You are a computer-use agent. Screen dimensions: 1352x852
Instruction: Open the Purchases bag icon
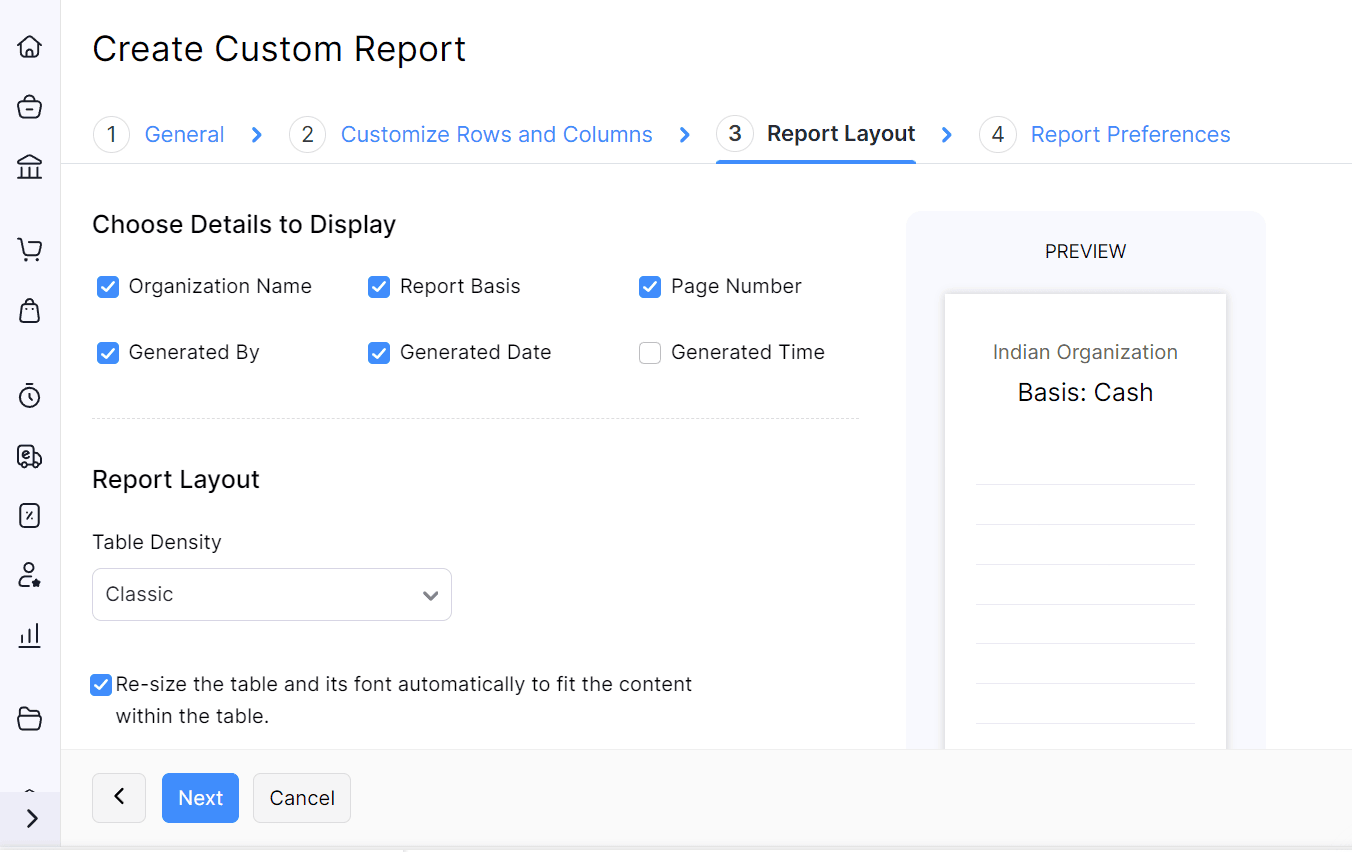(30, 311)
